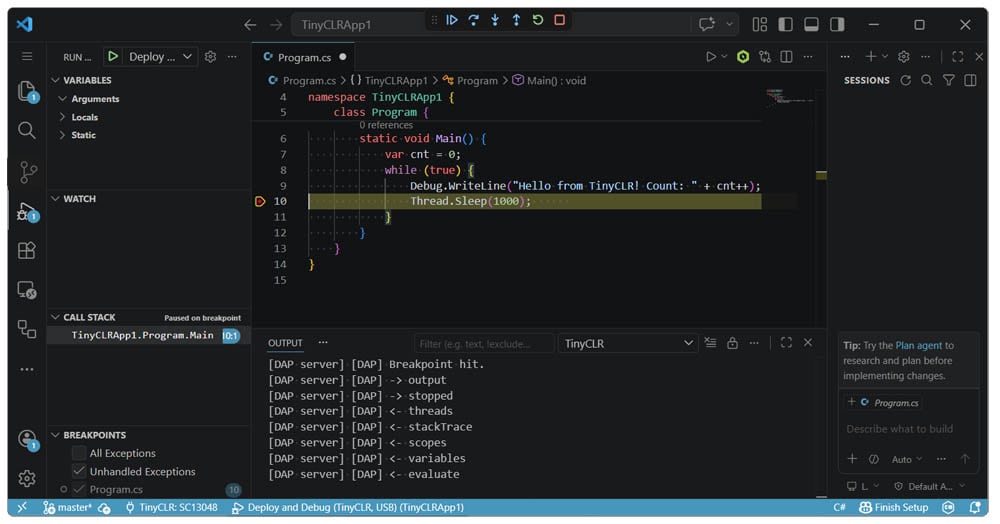1000x524 pixels.
Task: Clear the Output panel
Action: pyautogui.click(x=710, y=343)
